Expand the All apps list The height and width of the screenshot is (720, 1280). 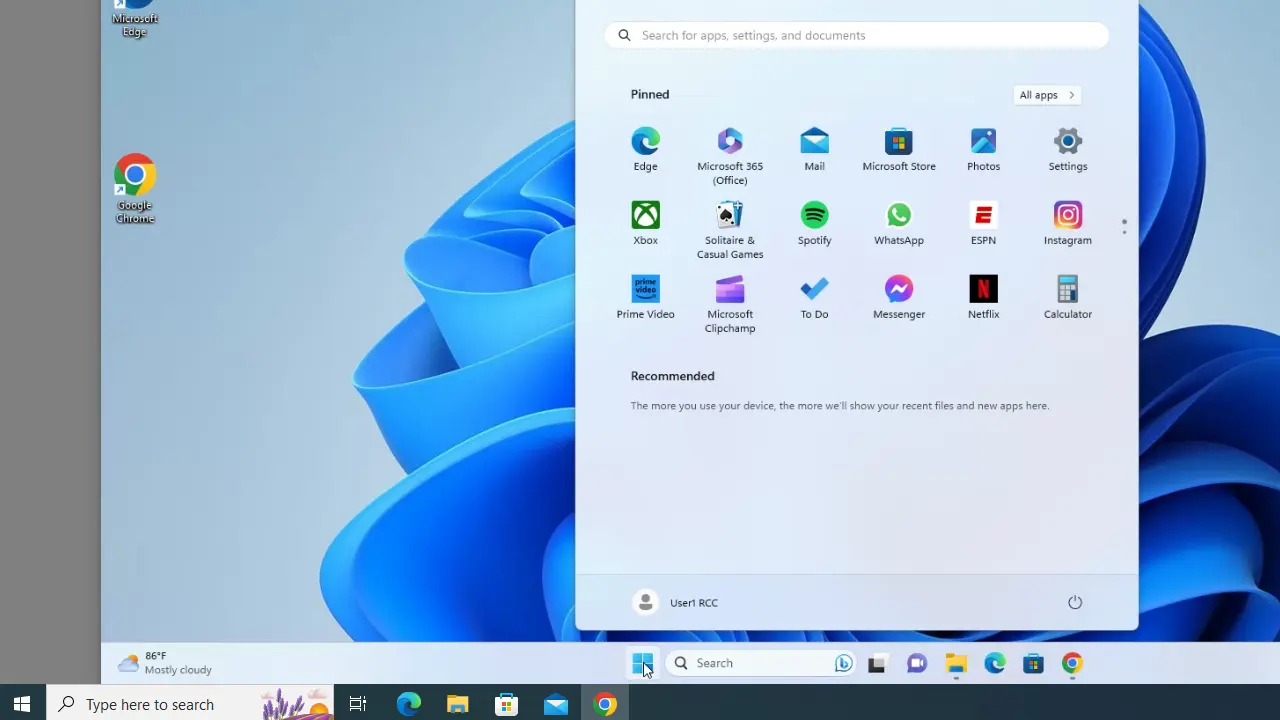[x=1047, y=95]
